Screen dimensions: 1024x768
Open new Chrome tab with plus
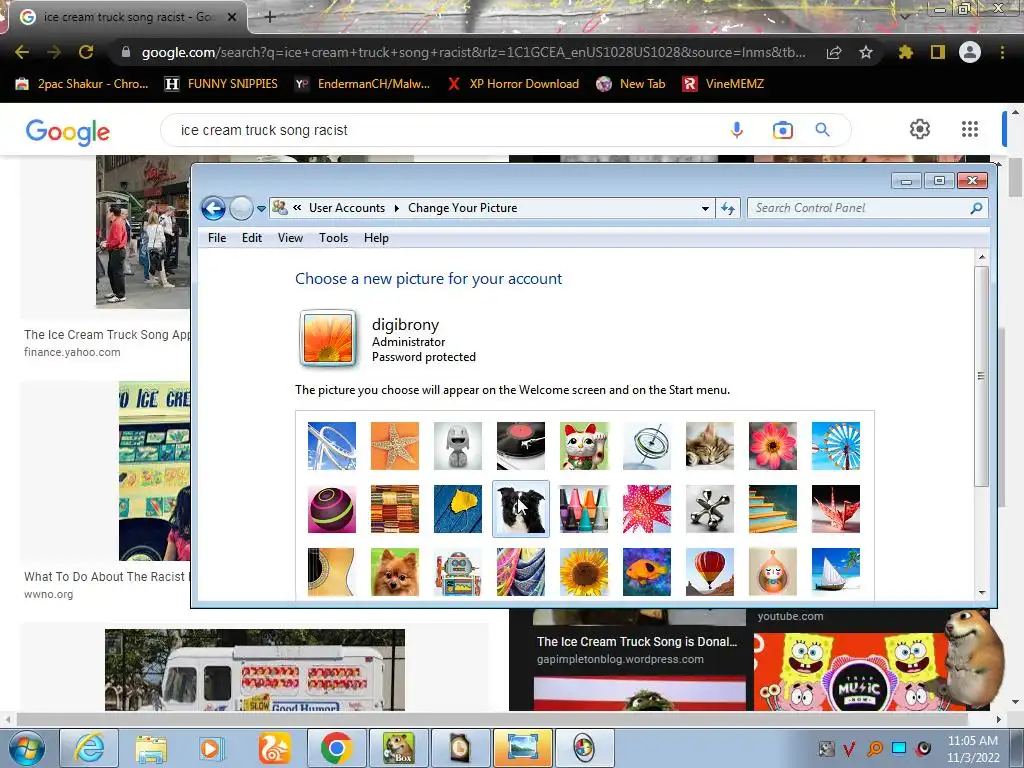(270, 17)
